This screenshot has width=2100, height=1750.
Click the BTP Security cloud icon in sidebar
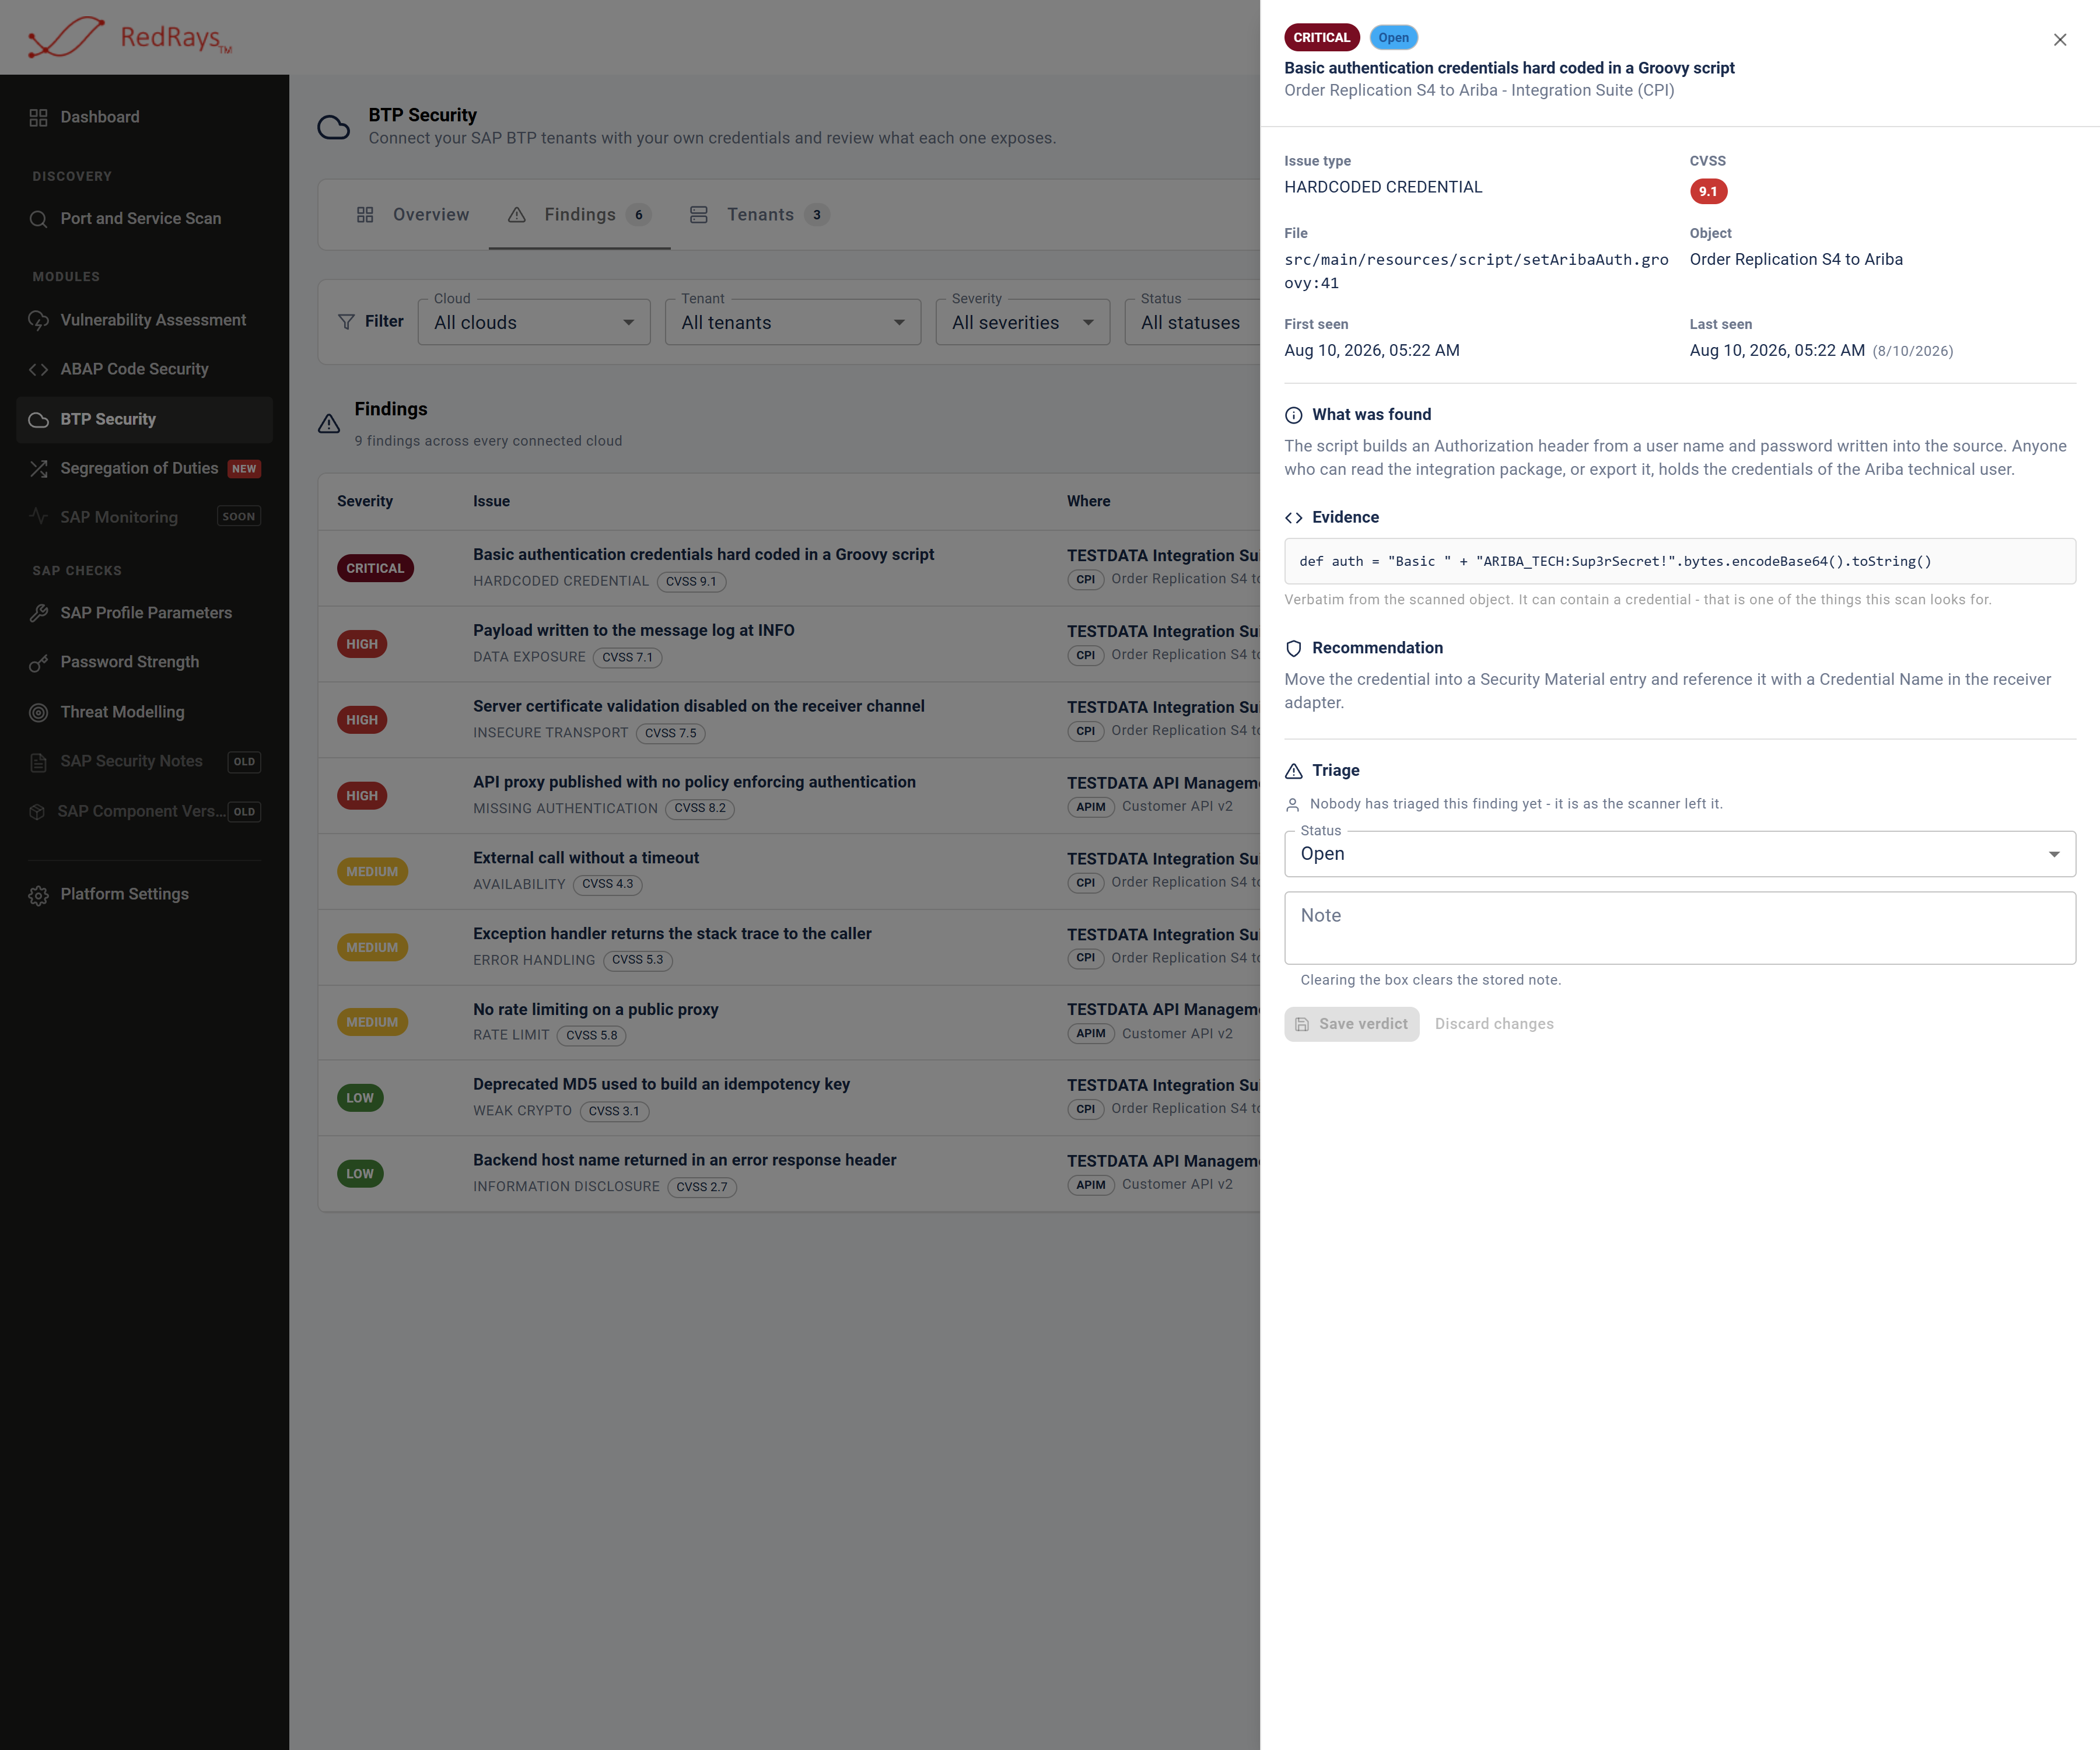39,420
